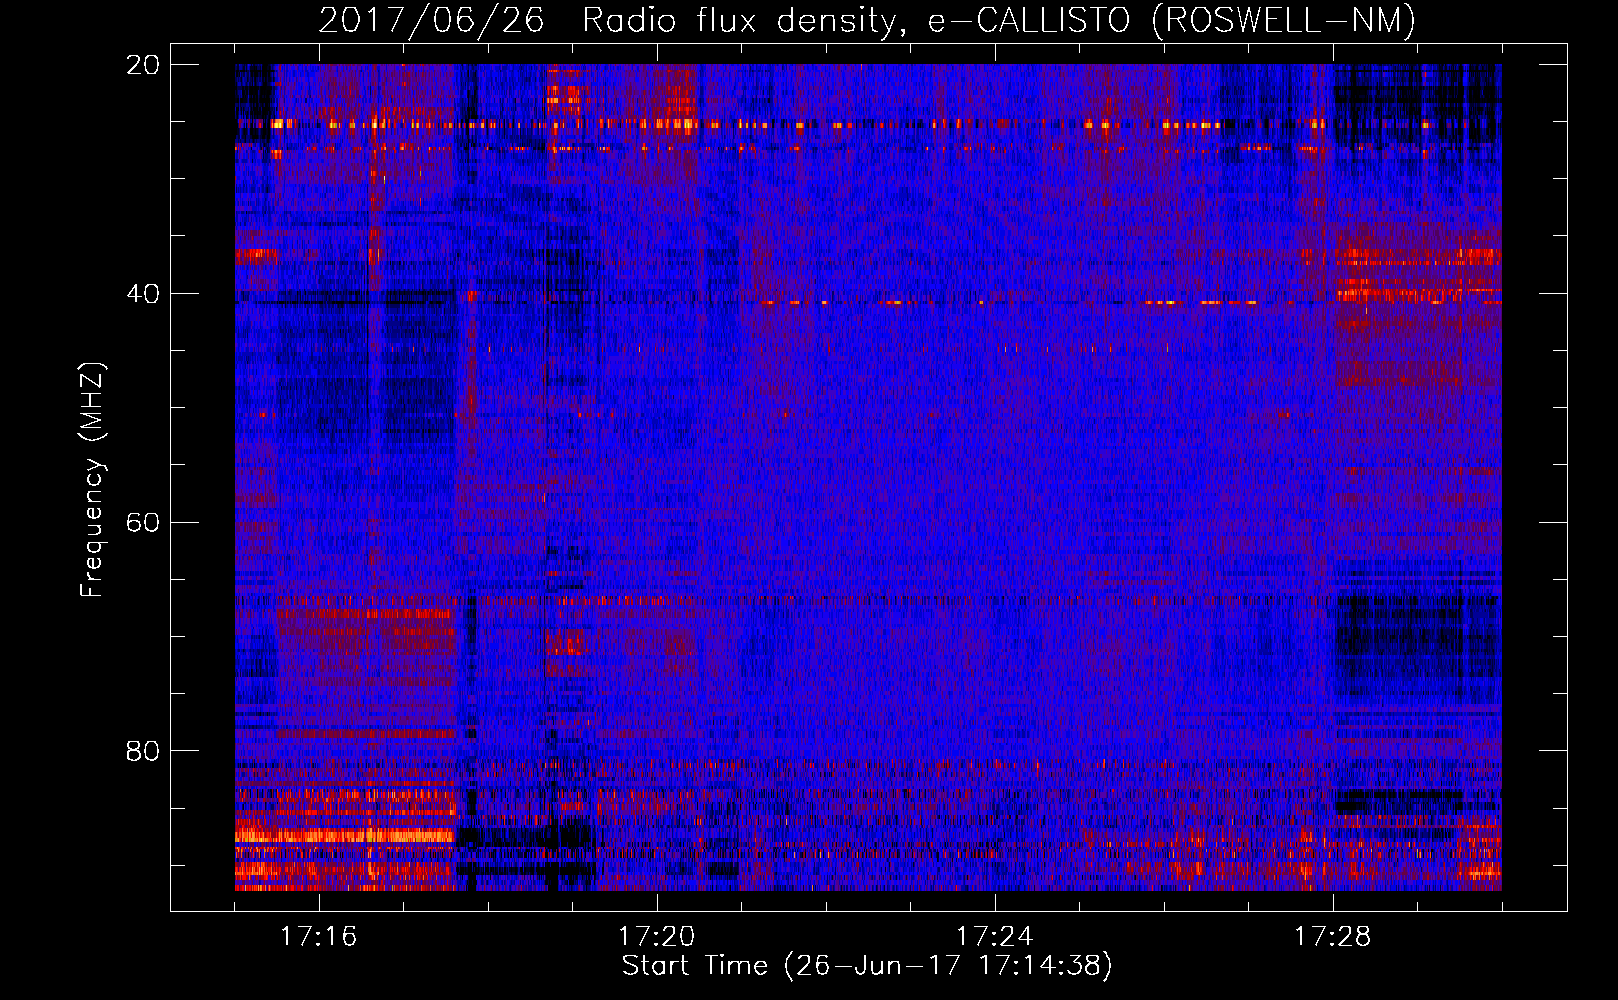Click the 17:20 time tick label

(656, 937)
